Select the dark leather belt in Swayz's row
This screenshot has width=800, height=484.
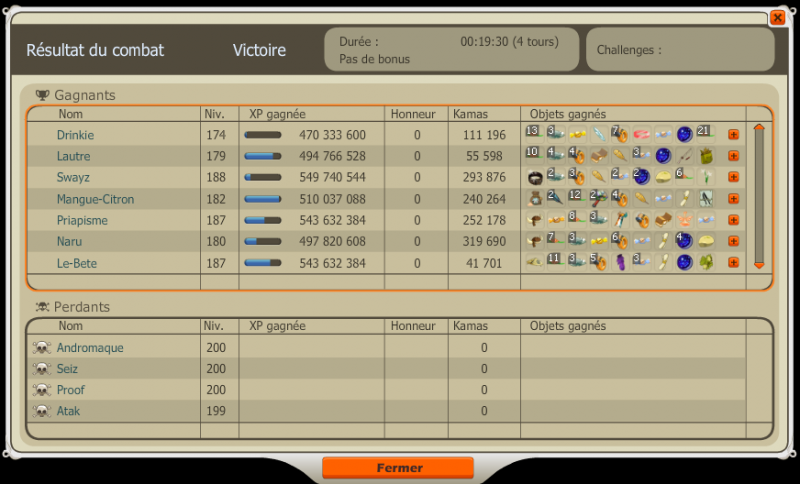(534, 177)
